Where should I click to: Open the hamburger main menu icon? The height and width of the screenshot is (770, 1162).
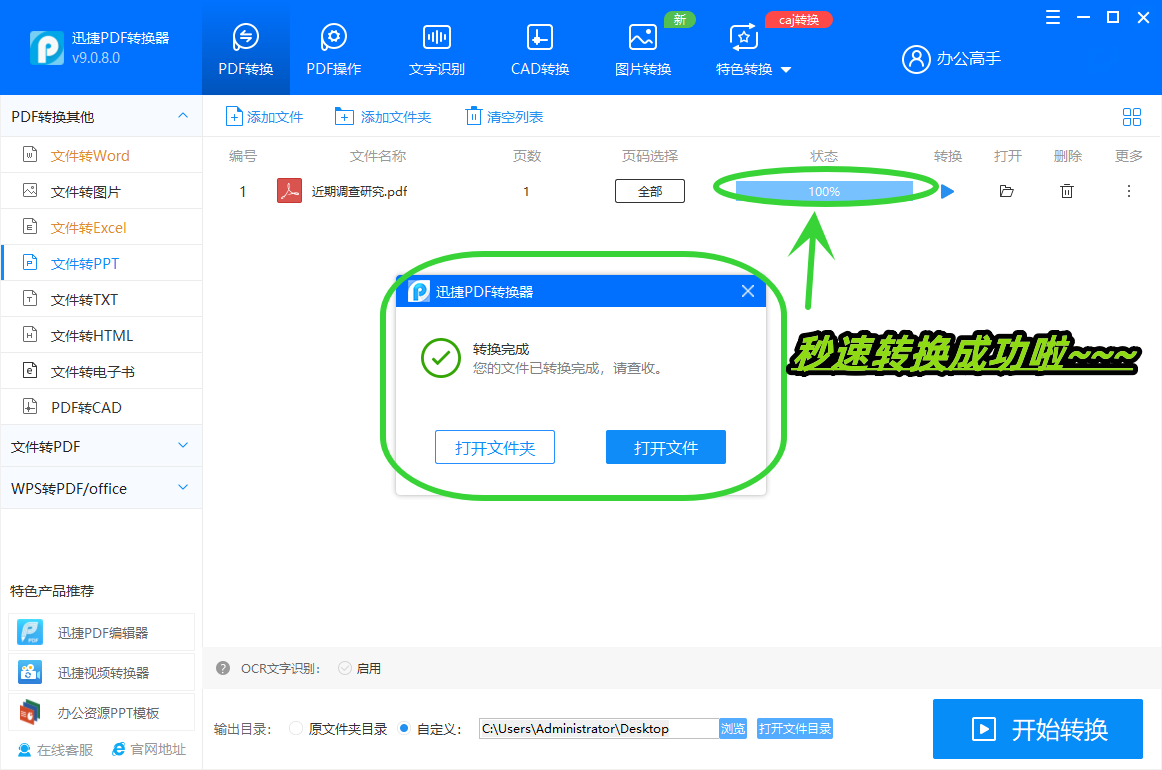[x=1052, y=17]
